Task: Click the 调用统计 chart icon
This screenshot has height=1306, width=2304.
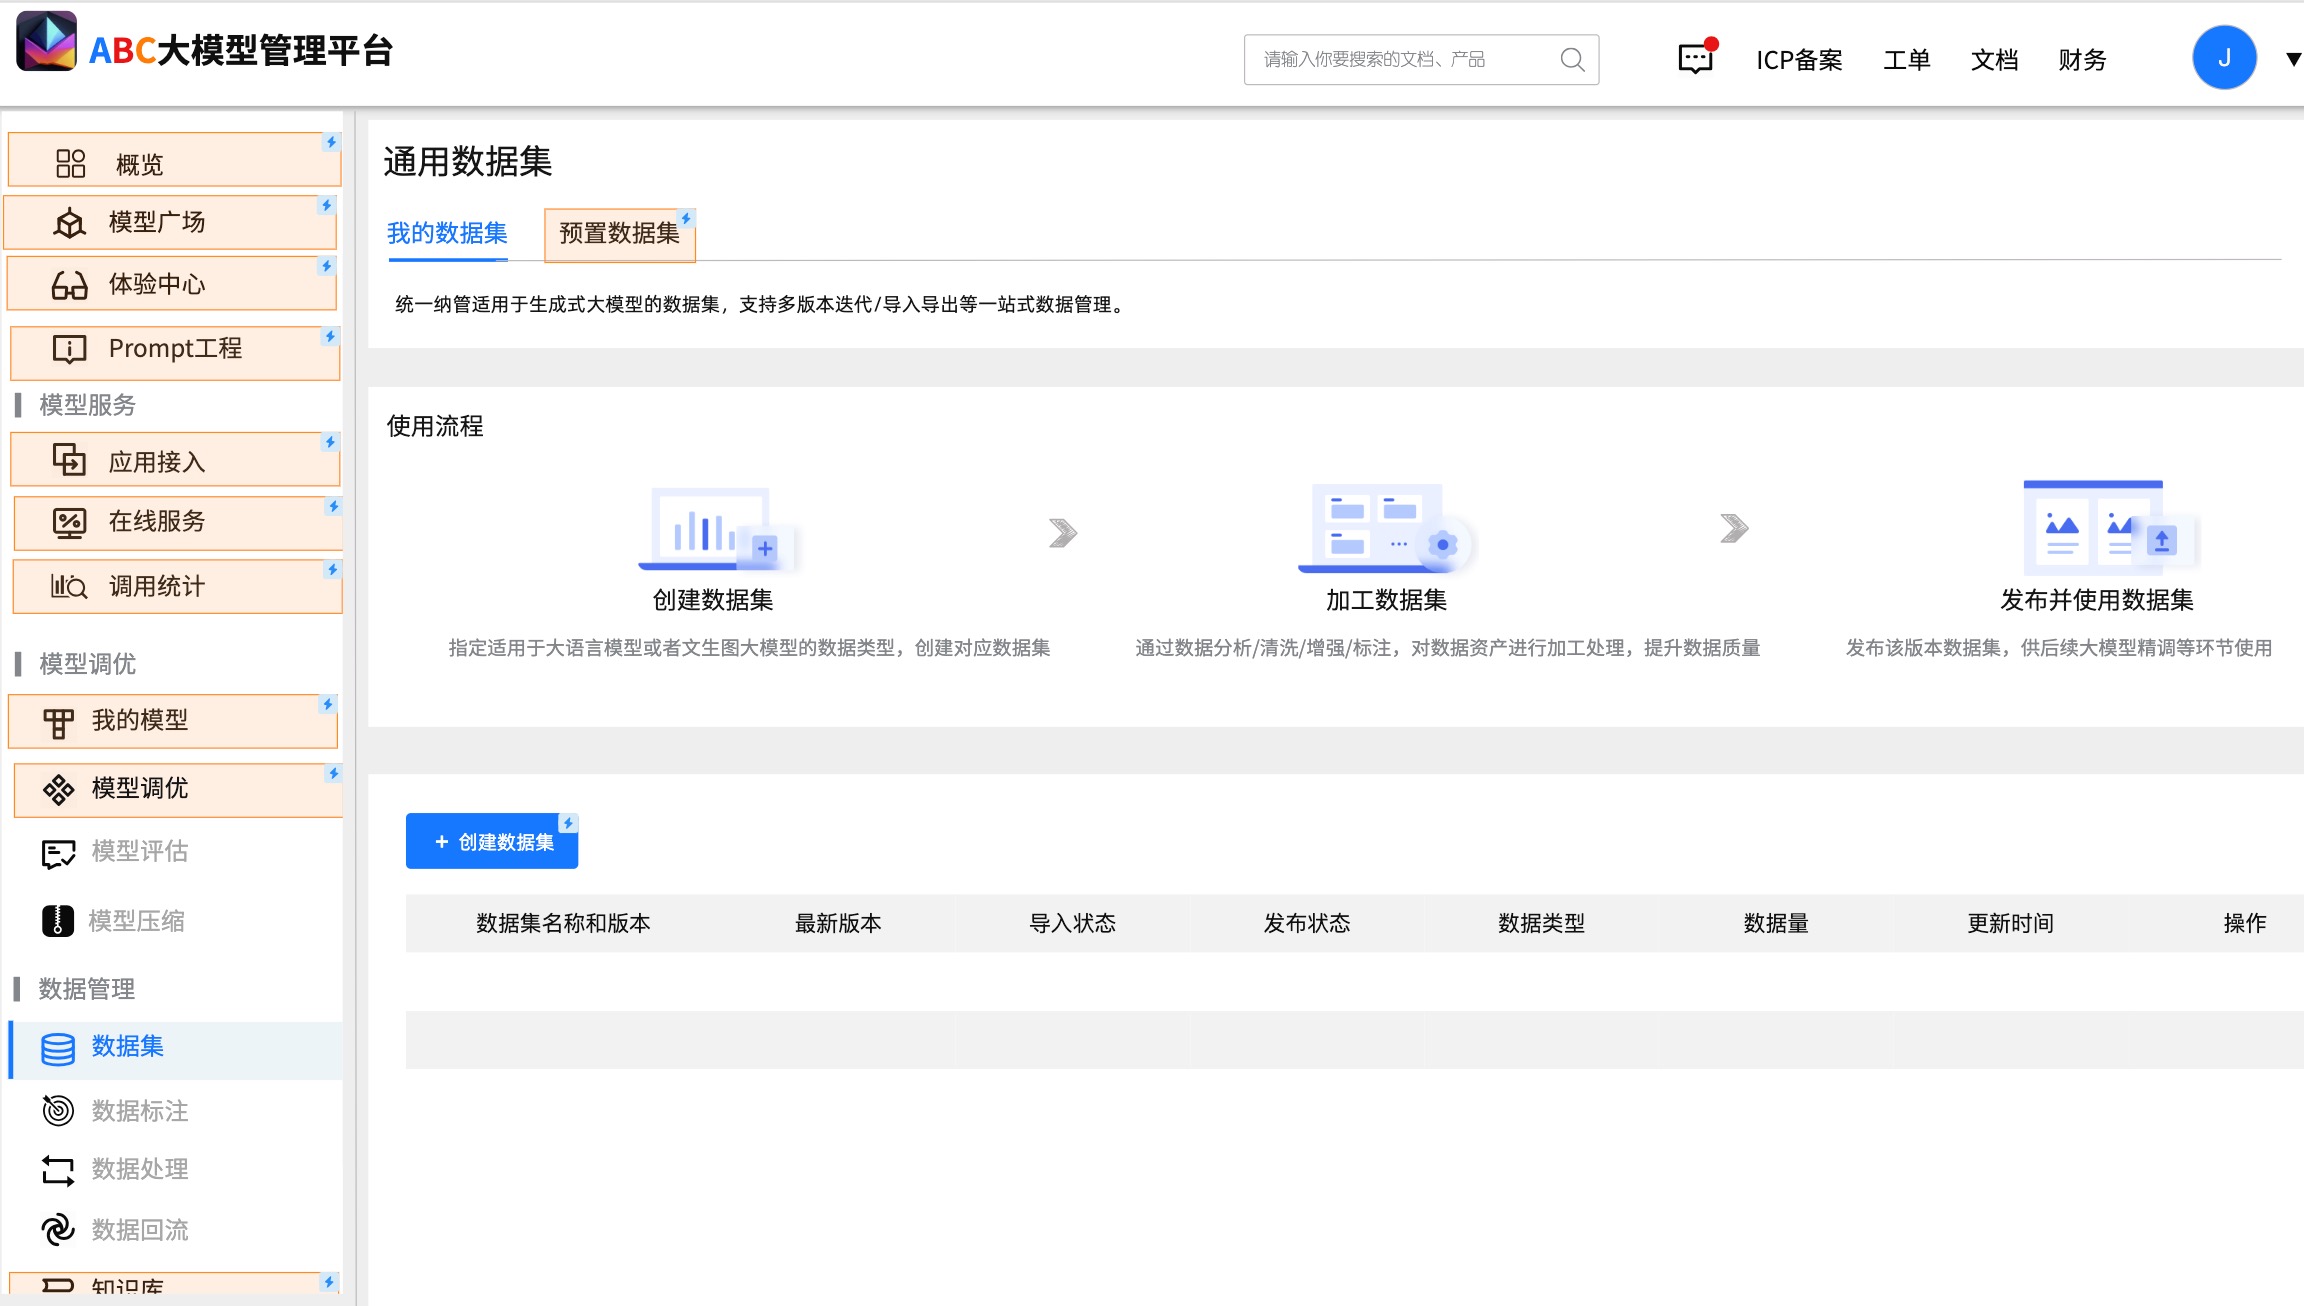Action: click(x=69, y=586)
